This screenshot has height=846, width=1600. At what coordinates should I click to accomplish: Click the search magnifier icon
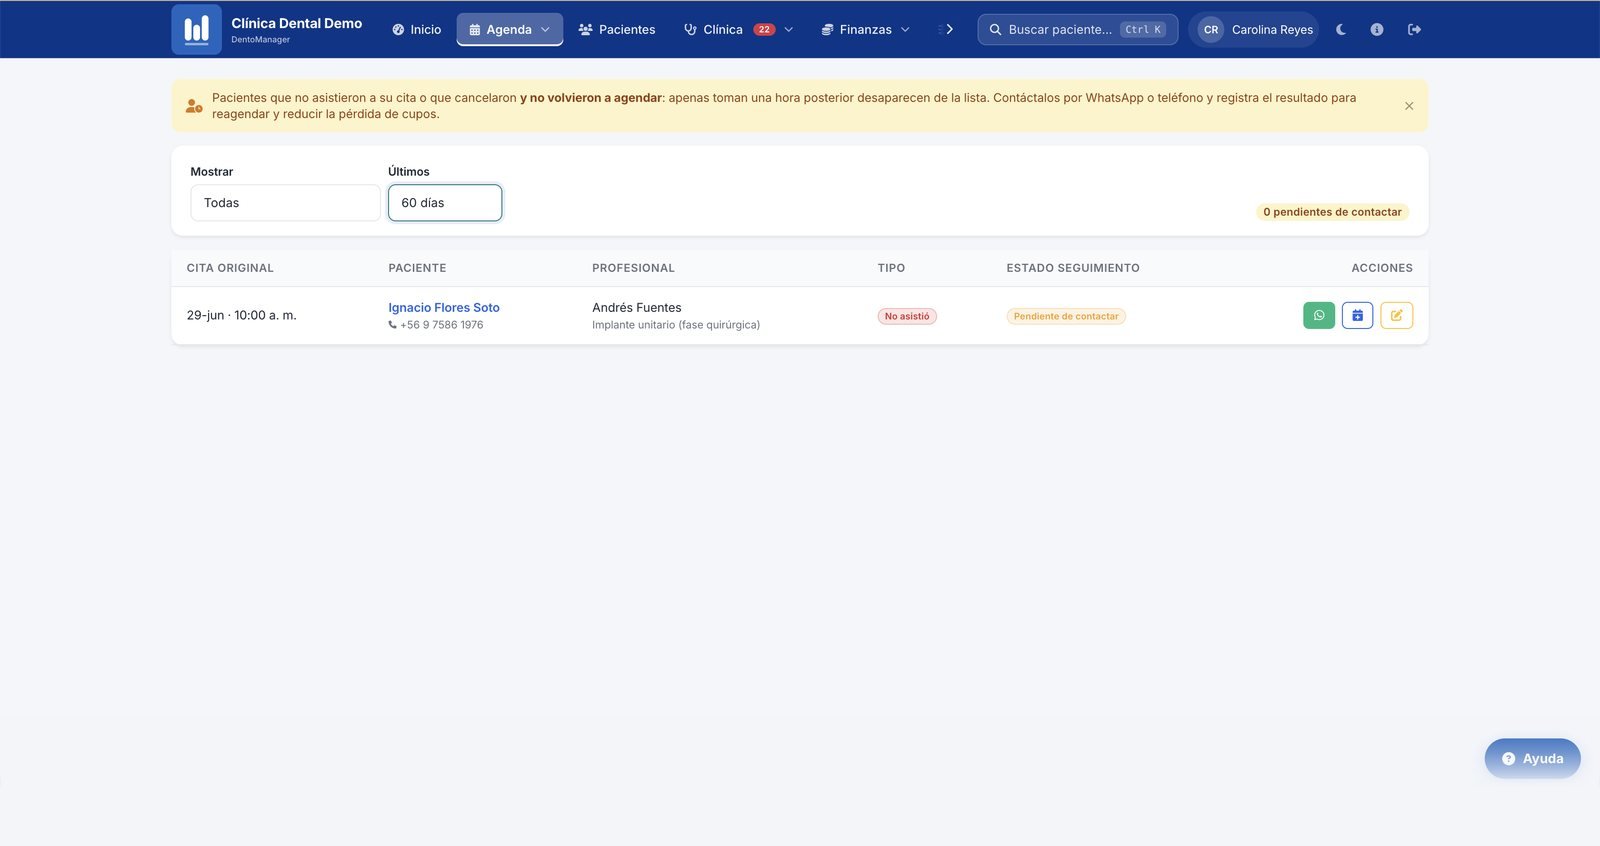(x=995, y=30)
